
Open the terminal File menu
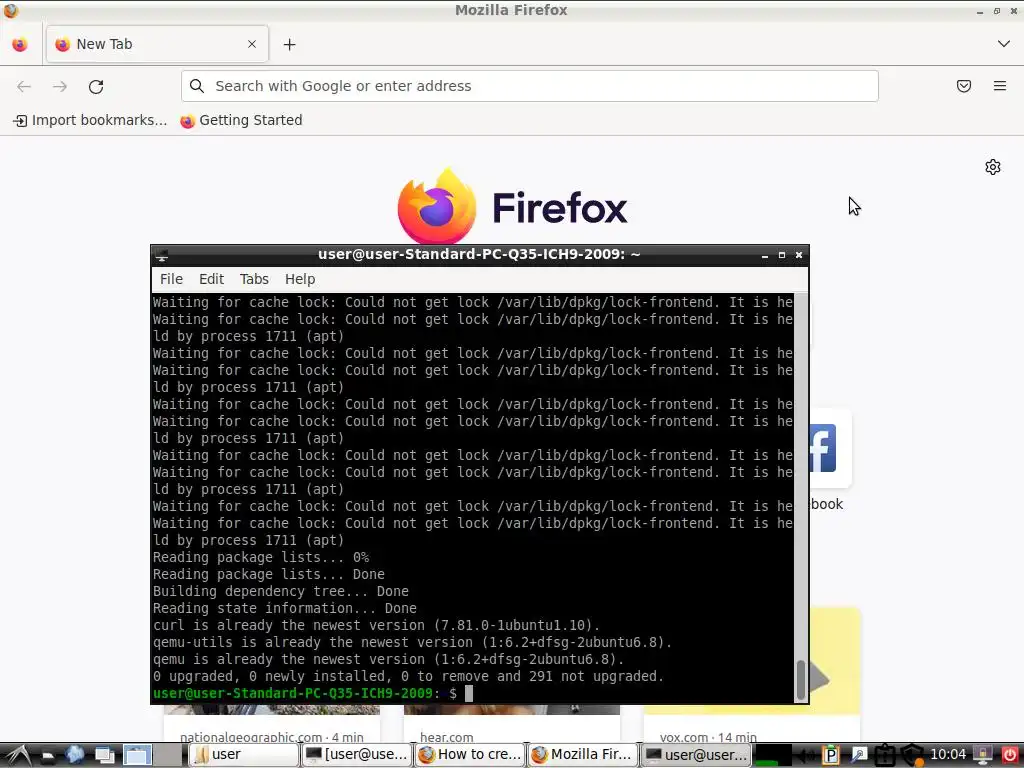coord(171,279)
